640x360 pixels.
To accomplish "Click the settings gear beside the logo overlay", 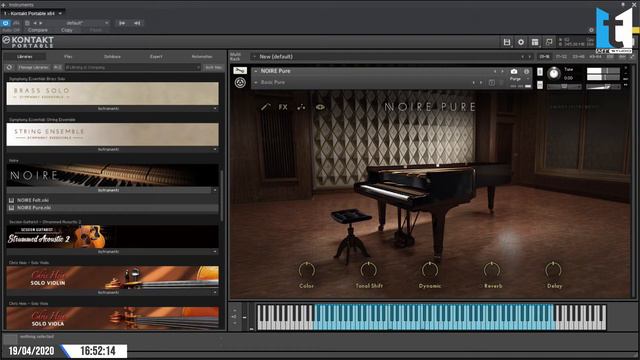I will click(591, 30).
